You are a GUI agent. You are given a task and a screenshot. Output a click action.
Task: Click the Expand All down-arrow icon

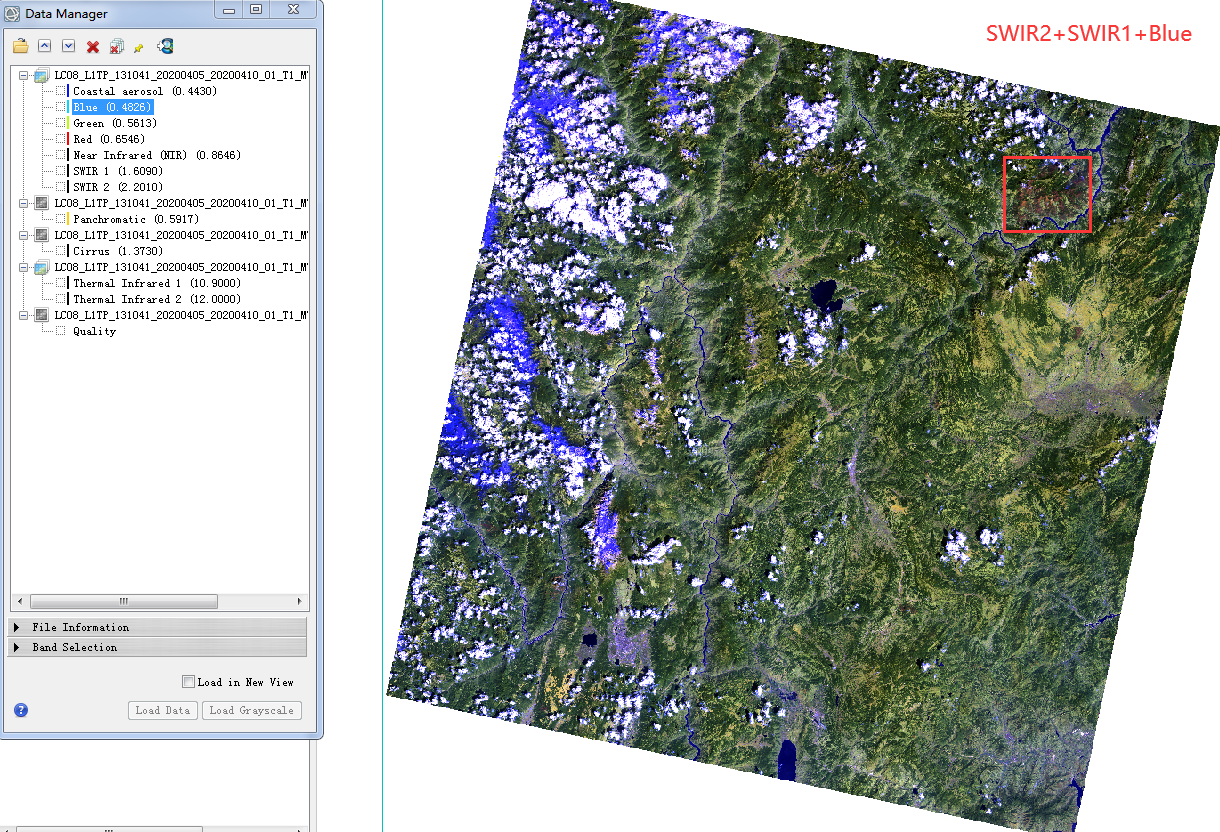click(68, 46)
